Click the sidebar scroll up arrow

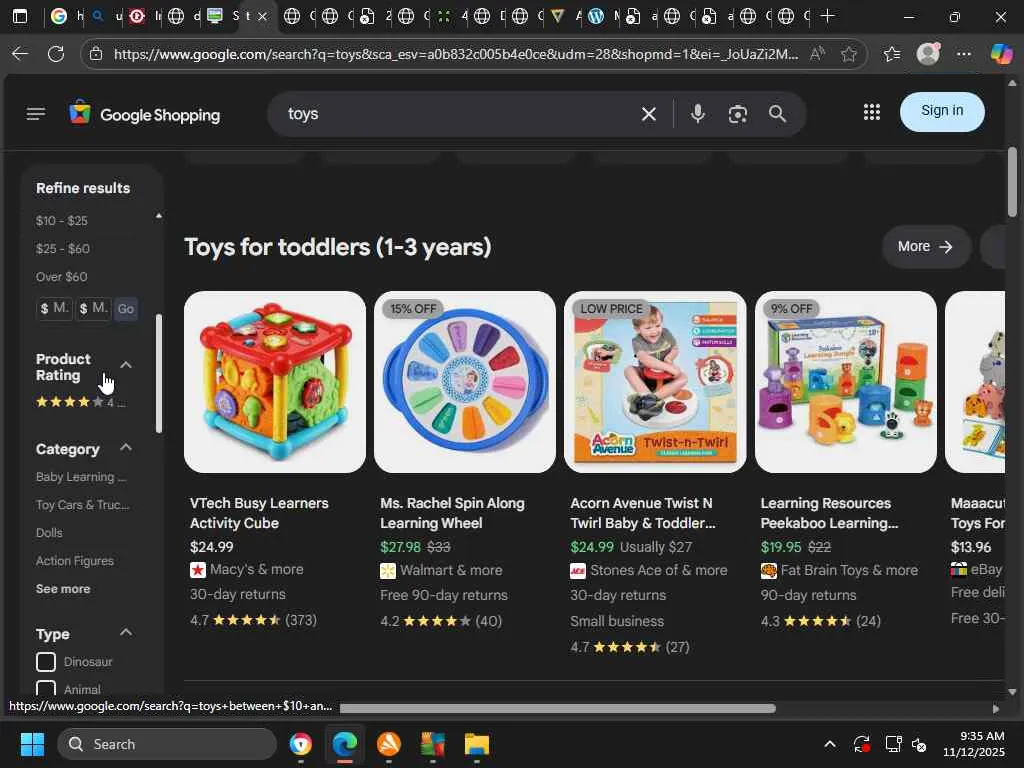(159, 216)
